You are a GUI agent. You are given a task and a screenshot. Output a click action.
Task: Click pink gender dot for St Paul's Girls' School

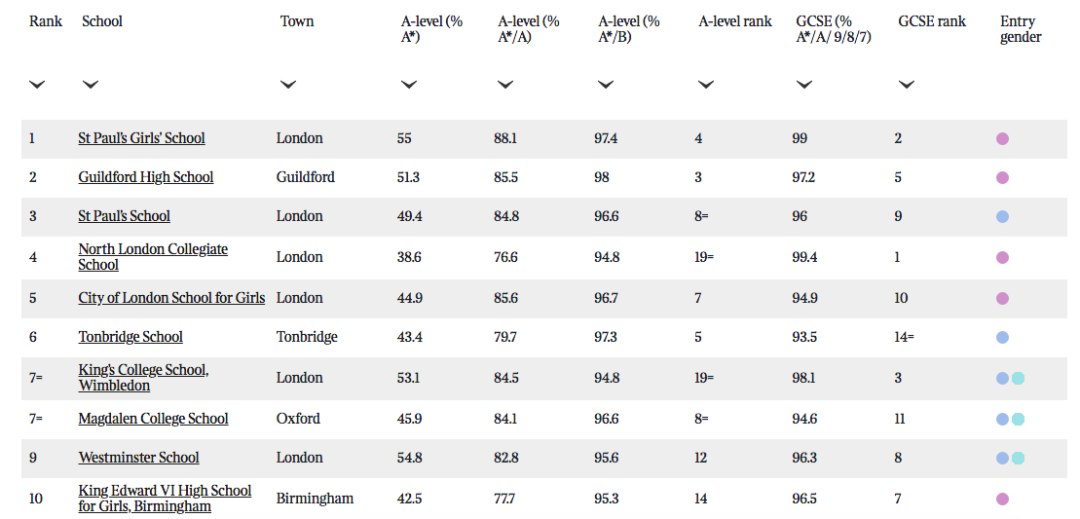pos(1003,139)
